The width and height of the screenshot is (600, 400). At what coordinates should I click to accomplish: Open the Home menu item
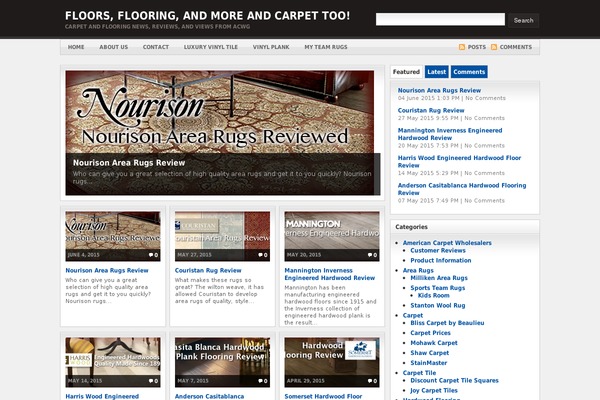(x=76, y=47)
